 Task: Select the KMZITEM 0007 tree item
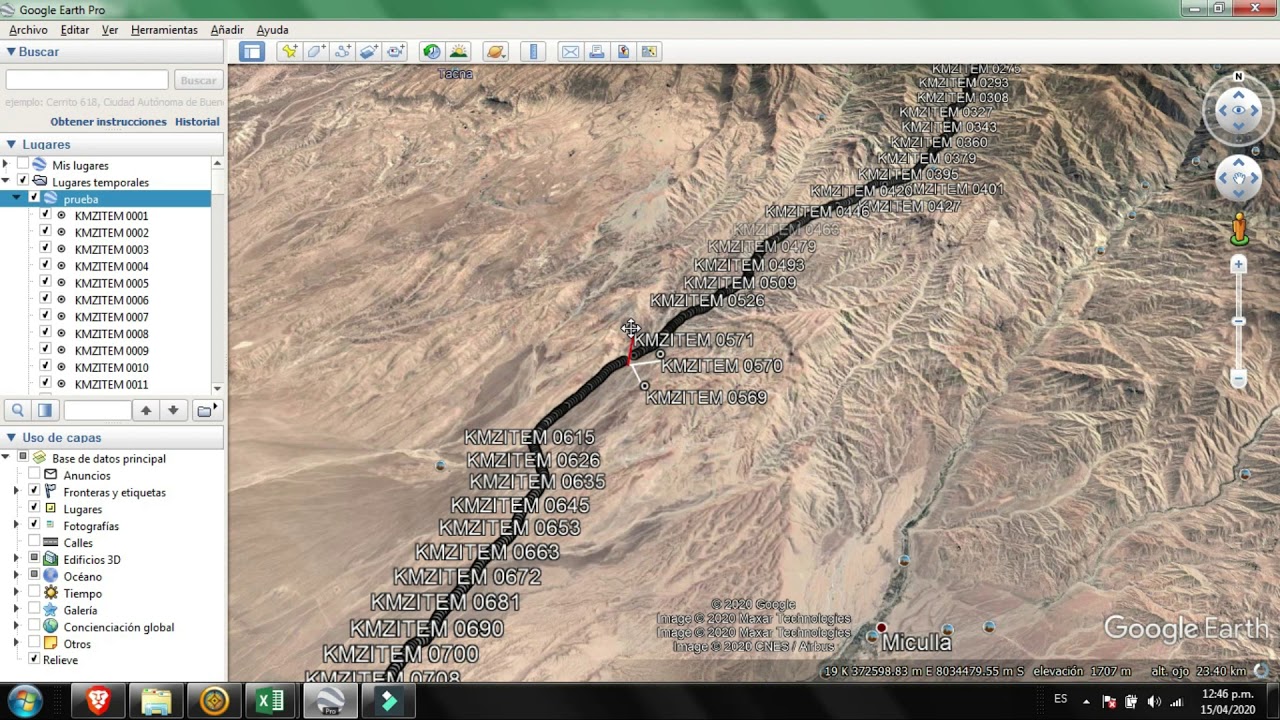(111, 317)
